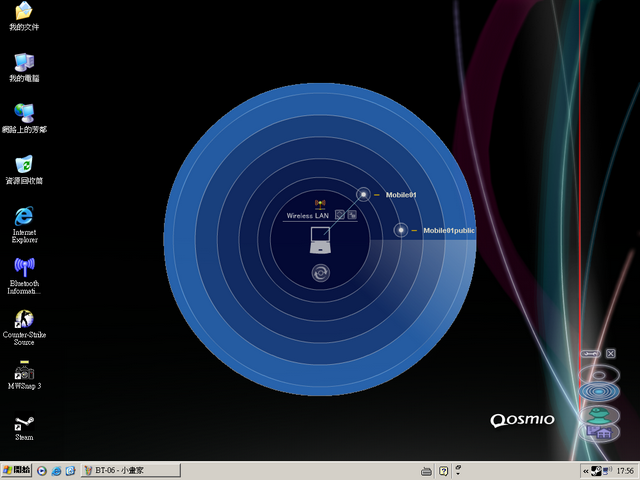Click the Mobile01public network label
The height and width of the screenshot is (480, 640).
tap(449, 231)
